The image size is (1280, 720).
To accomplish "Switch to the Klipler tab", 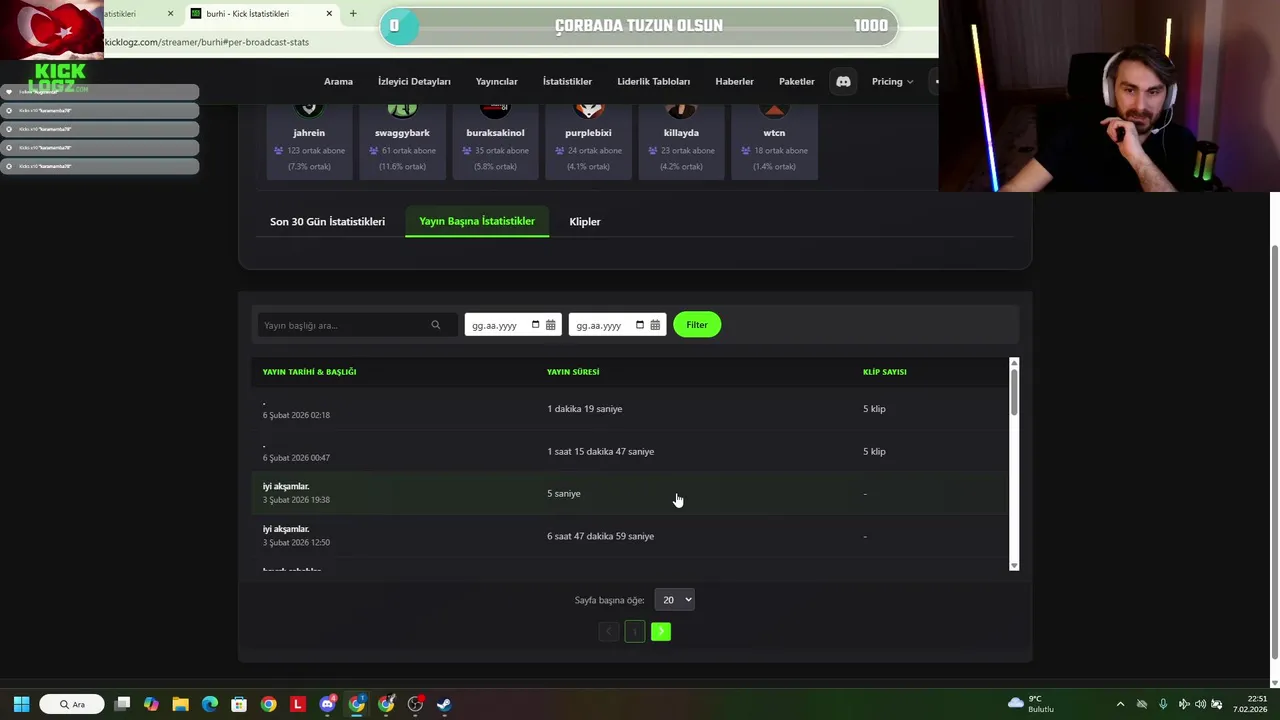I will click(585, 221).
